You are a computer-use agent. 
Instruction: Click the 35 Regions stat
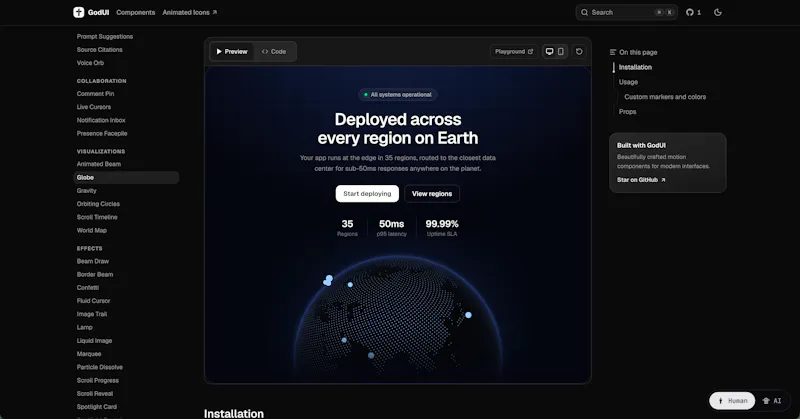coord(347,228)
